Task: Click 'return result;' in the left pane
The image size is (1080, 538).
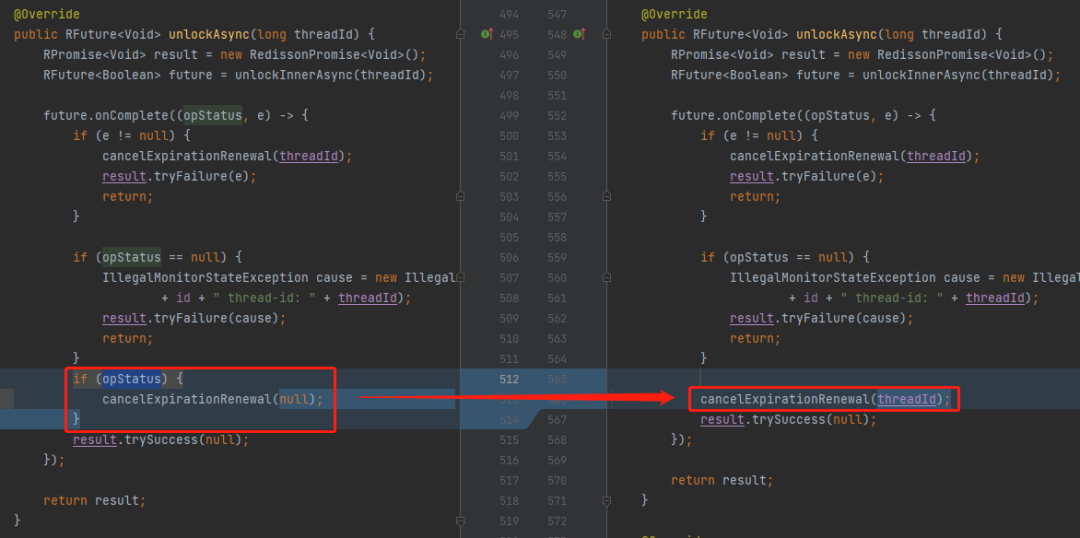Action: tap(94, 501)
